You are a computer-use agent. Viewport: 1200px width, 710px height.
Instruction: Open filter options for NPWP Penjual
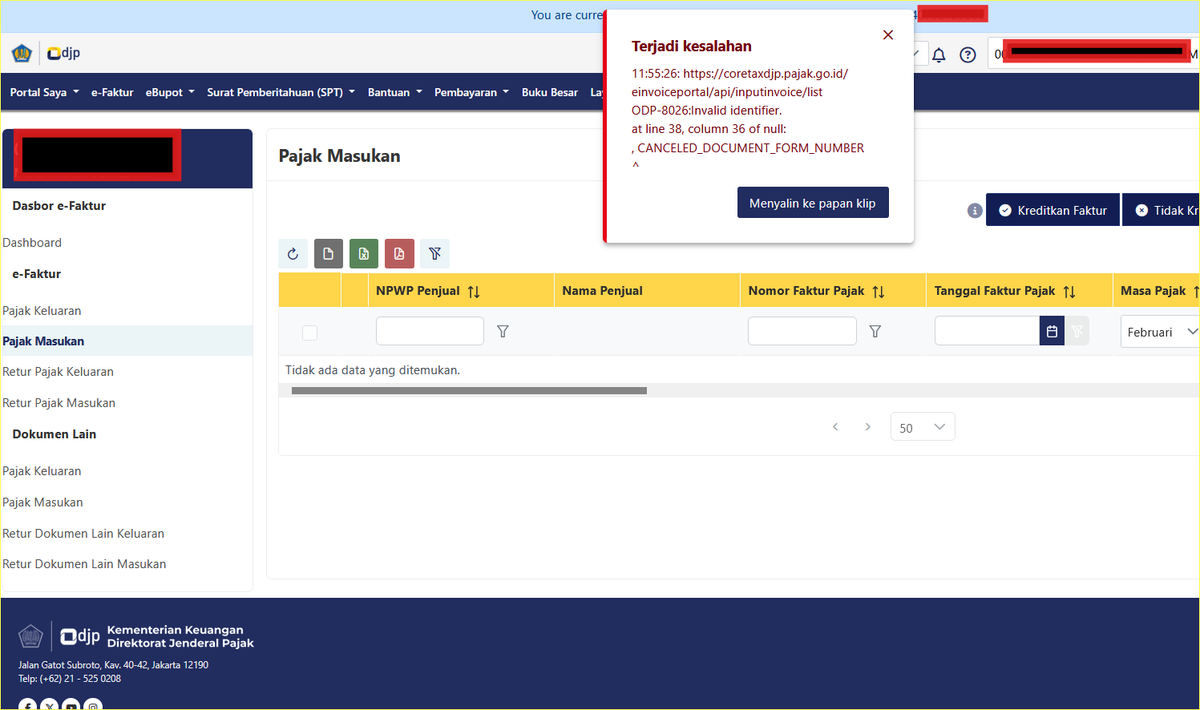[503, 331]
